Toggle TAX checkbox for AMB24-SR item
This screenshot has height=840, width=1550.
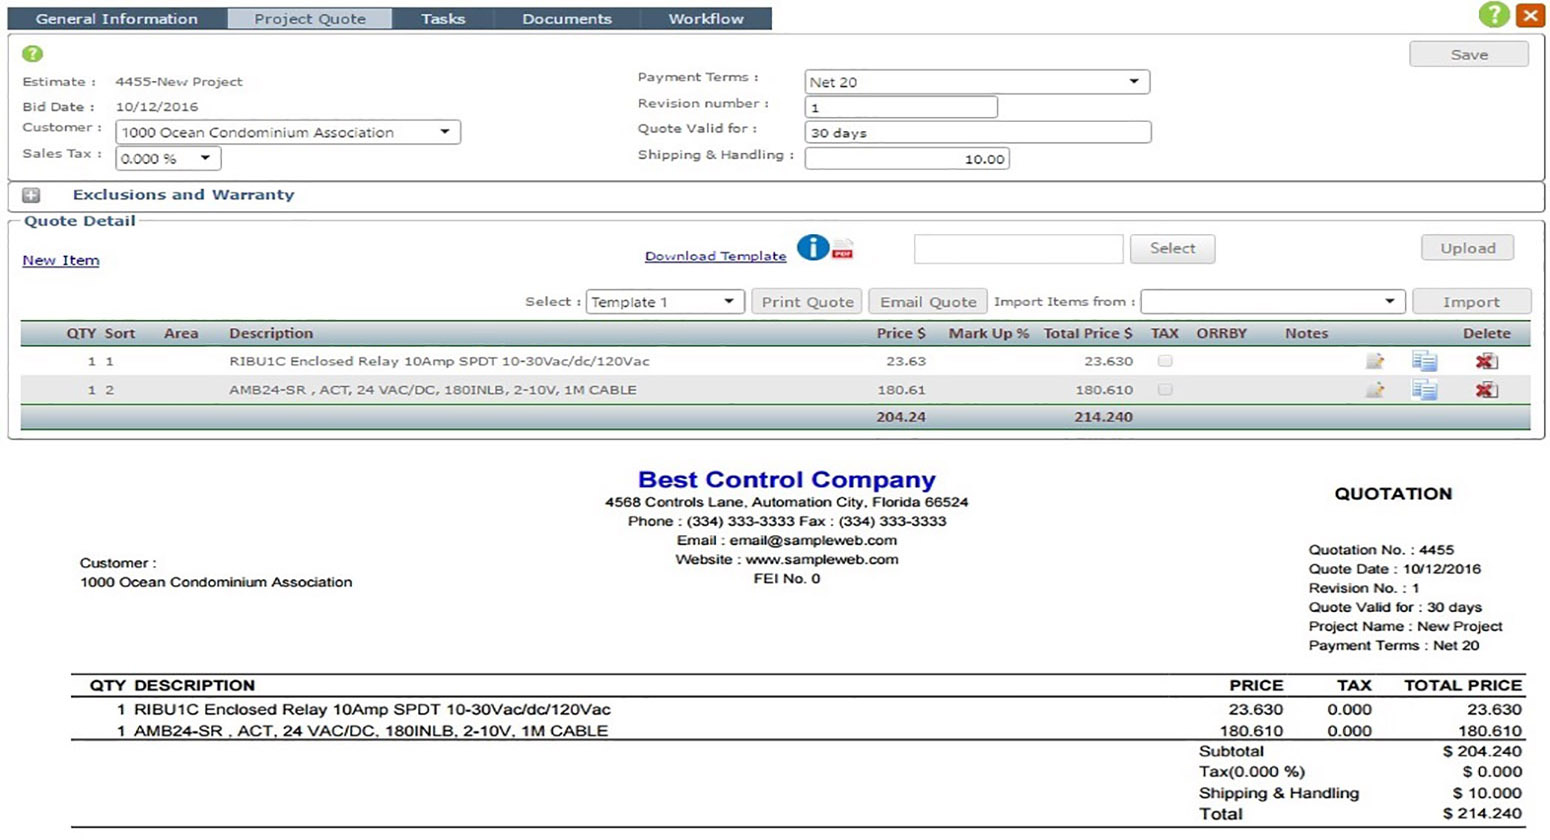click(1165, 390)
